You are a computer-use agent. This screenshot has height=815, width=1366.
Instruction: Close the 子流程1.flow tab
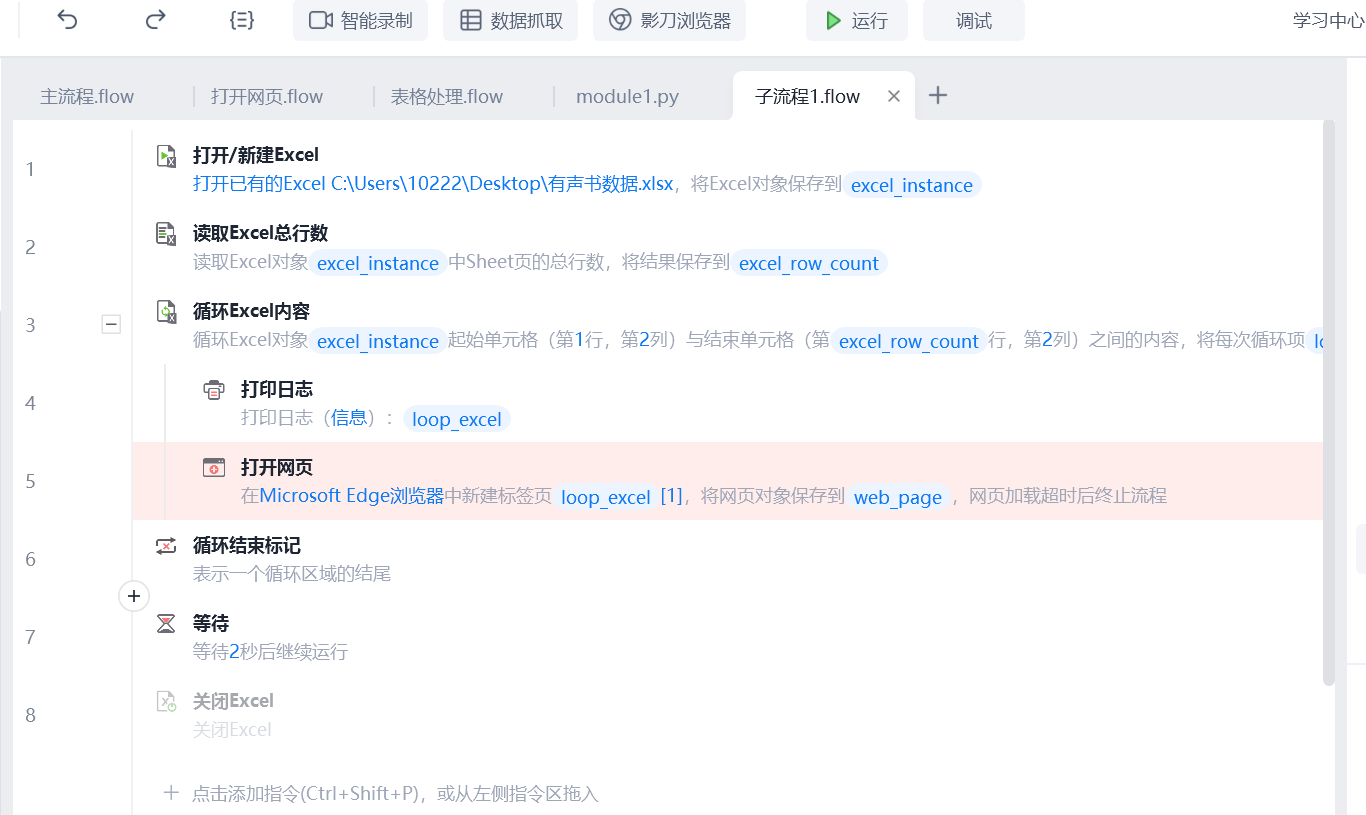pyautogui.click(x=894, y=96)
